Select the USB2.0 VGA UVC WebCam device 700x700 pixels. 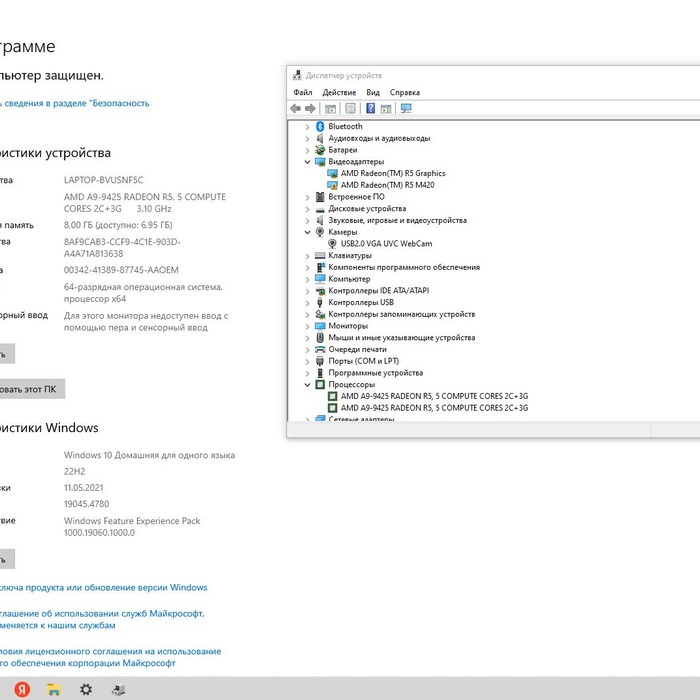pos(386,243)
